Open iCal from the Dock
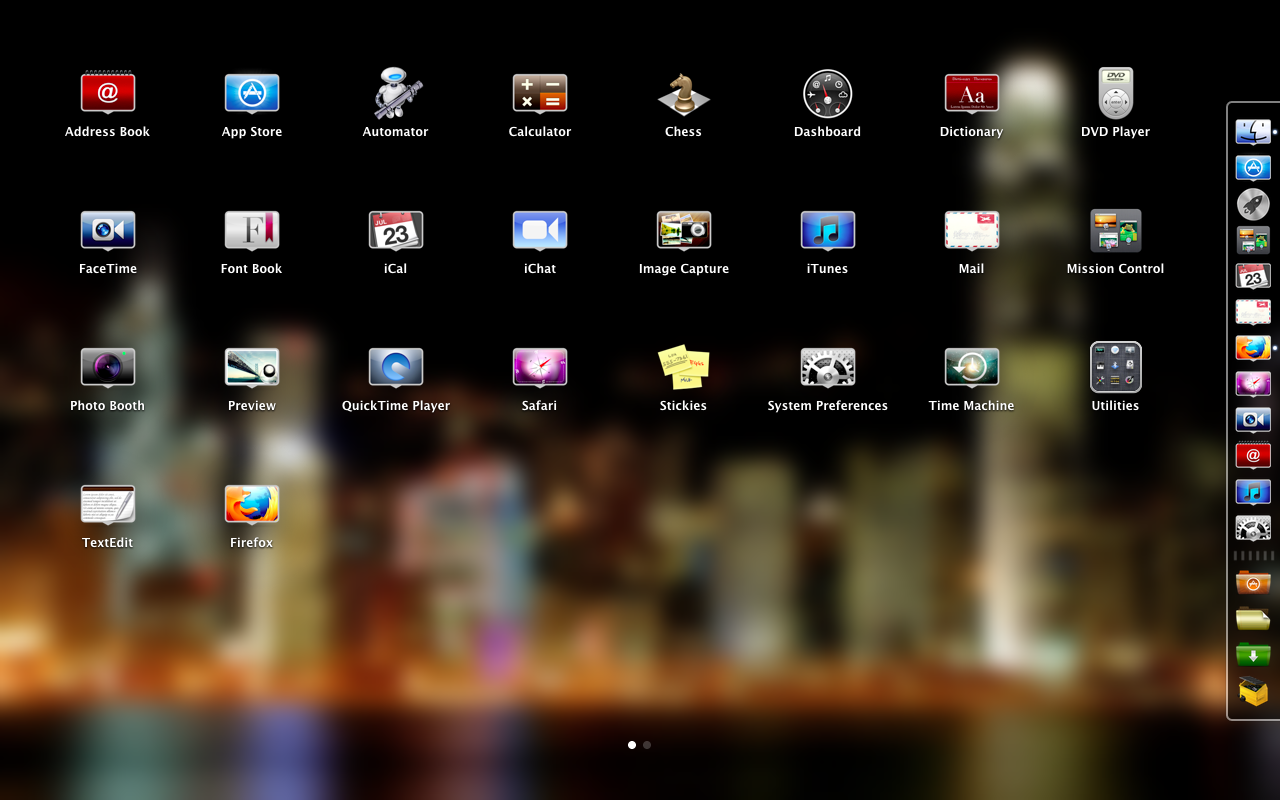 [x=1253, y=276]
